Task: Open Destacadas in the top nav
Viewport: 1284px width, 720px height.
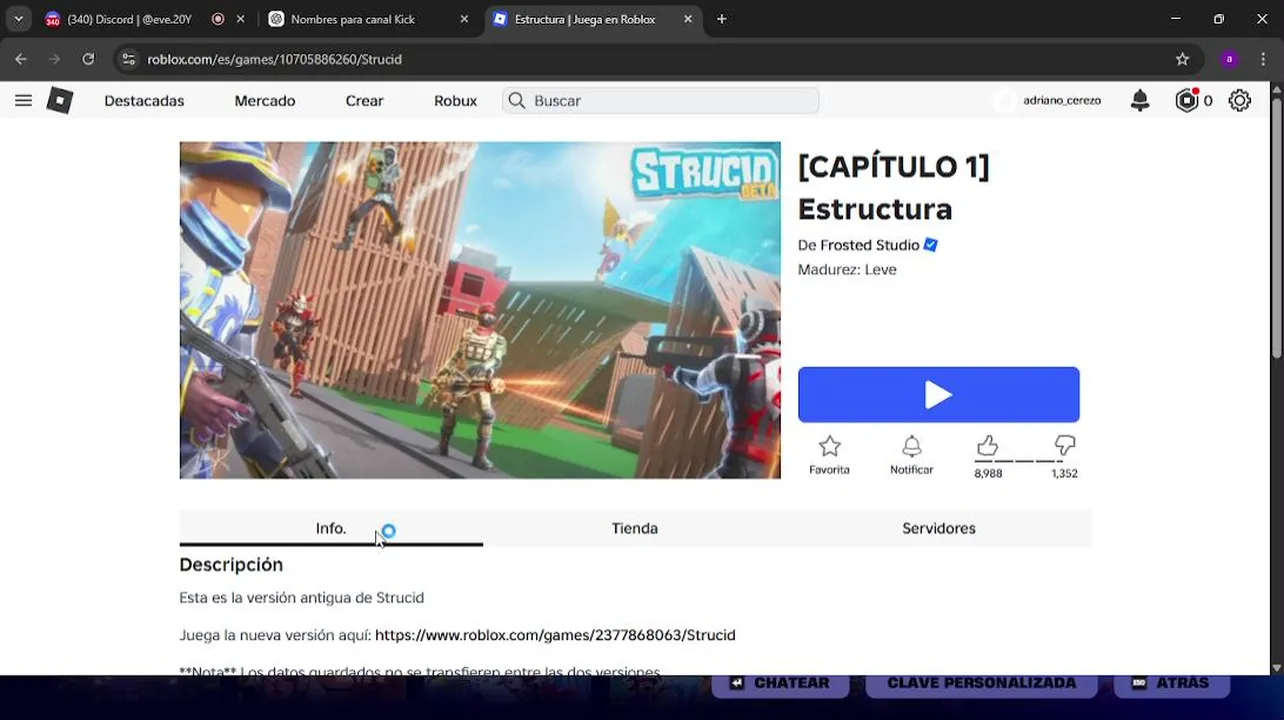Action: click(x=144, y=100)
